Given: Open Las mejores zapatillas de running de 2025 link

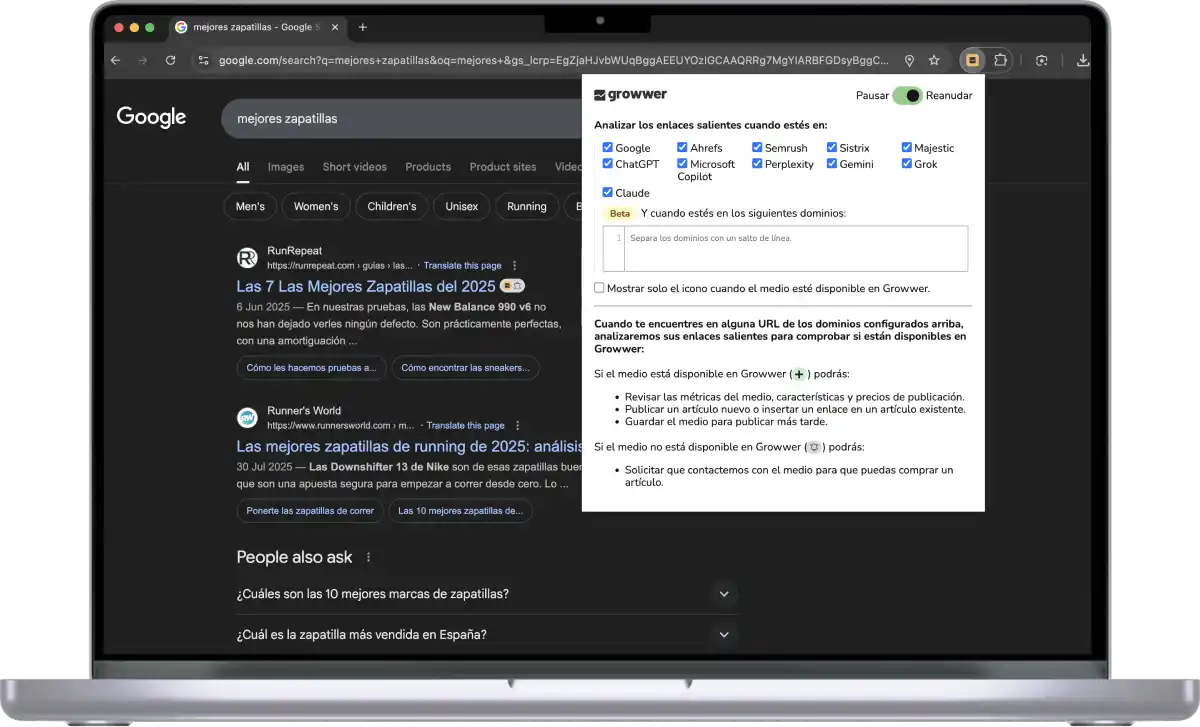Looking at the screenshot, I should (x=408, y=446).
